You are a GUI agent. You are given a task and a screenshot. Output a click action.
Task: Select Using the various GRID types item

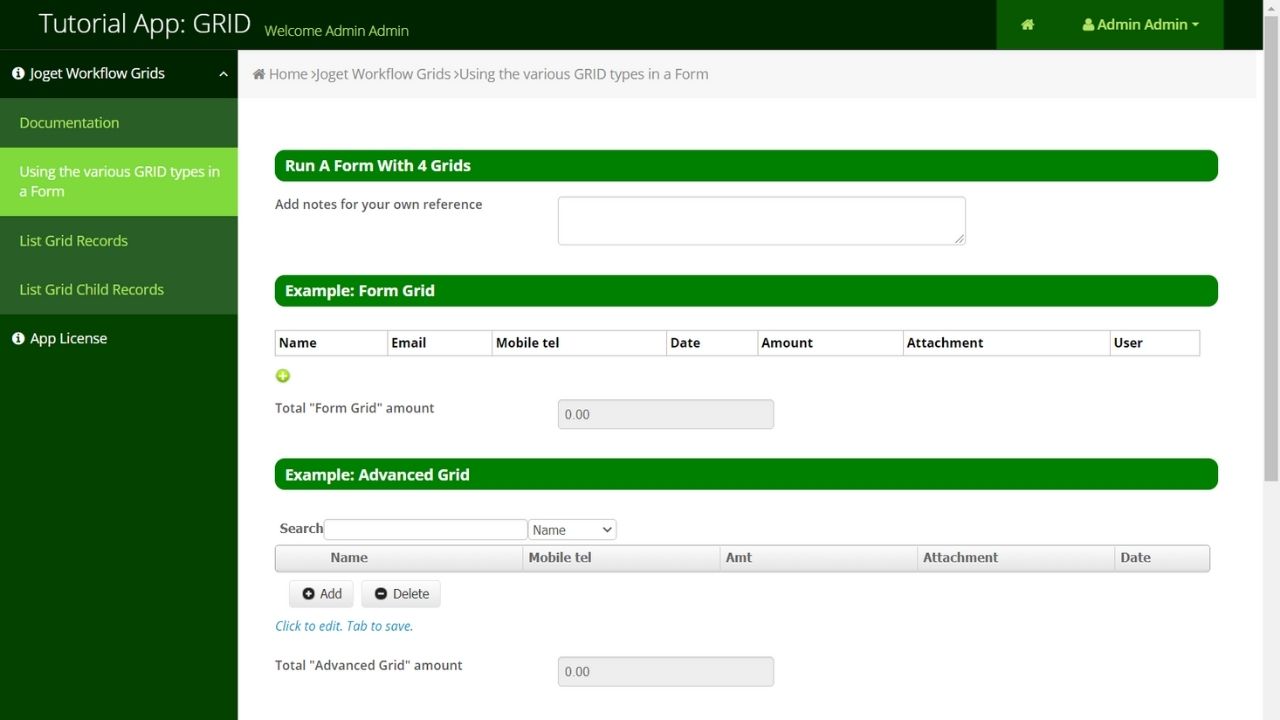tap(119, 181)
